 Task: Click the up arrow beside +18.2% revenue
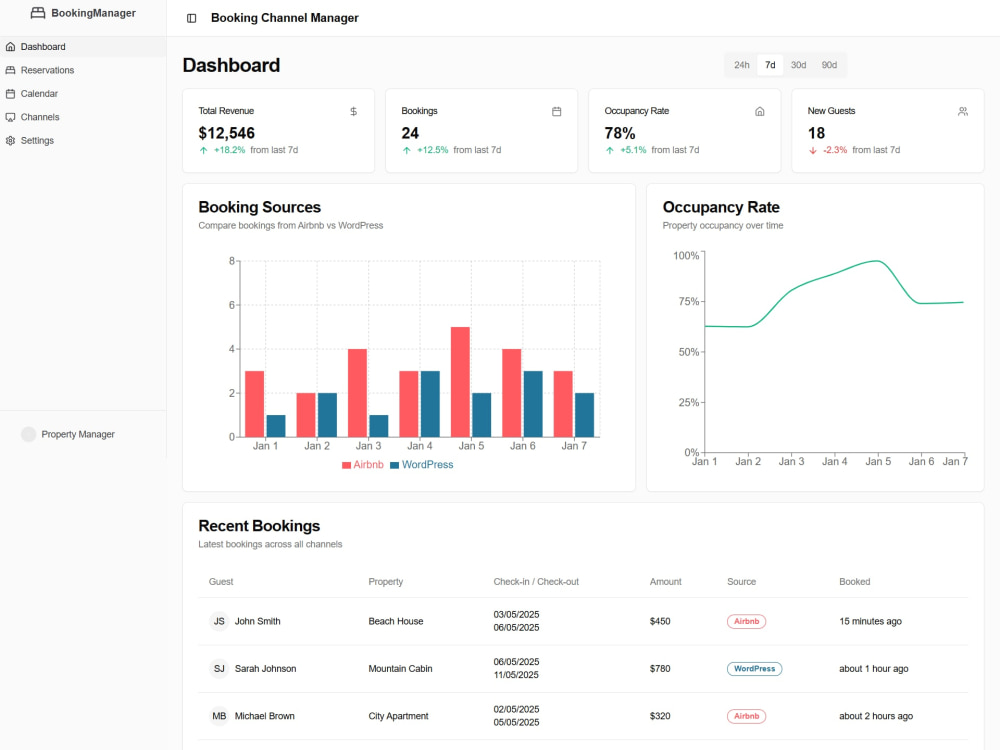coord(203,151)
